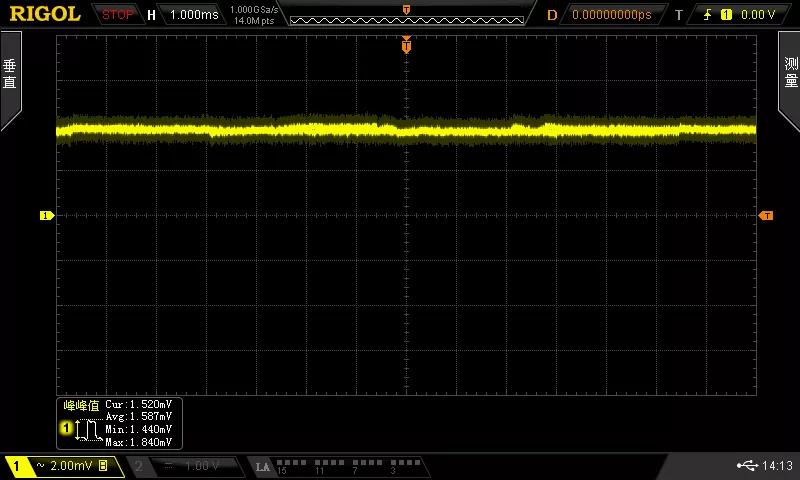
Task: Click the orange trigger position marker above the grid
Action: pos(406,45)
